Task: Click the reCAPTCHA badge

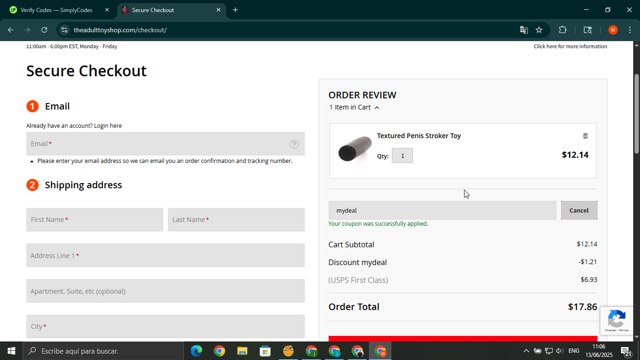Action: [x=617, y=320]
